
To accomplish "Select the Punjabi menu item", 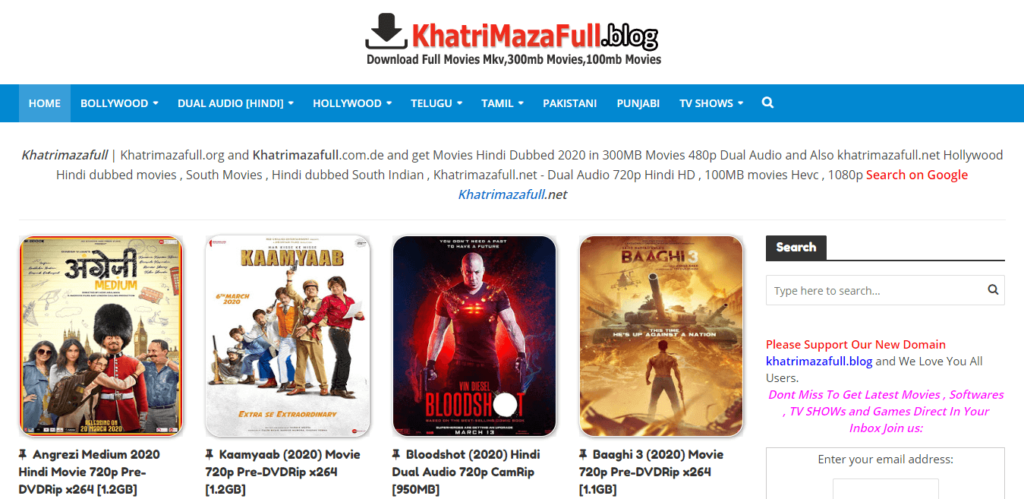I will pyautogui.click(x=638, y=103).
